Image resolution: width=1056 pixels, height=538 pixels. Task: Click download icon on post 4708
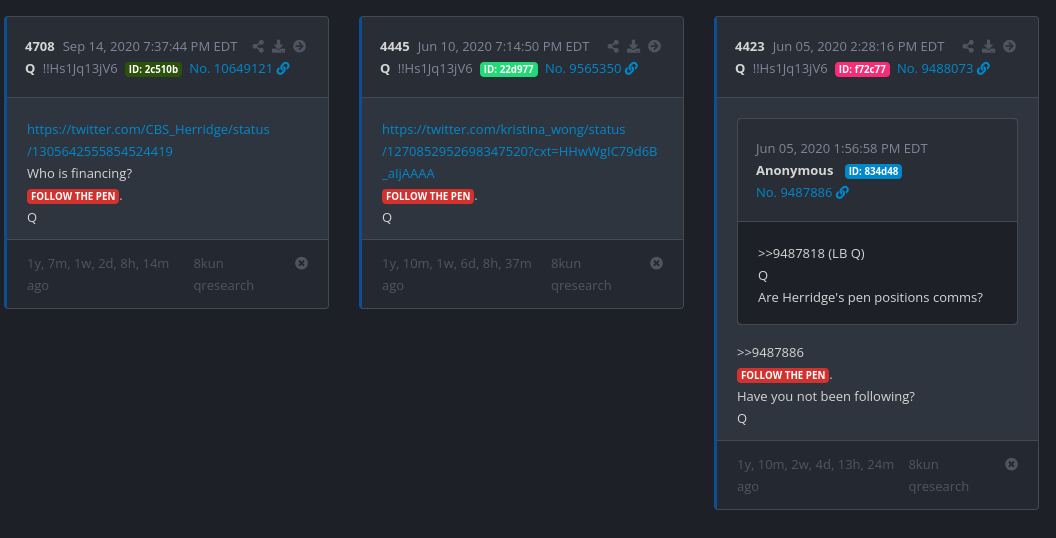[279, 46]
